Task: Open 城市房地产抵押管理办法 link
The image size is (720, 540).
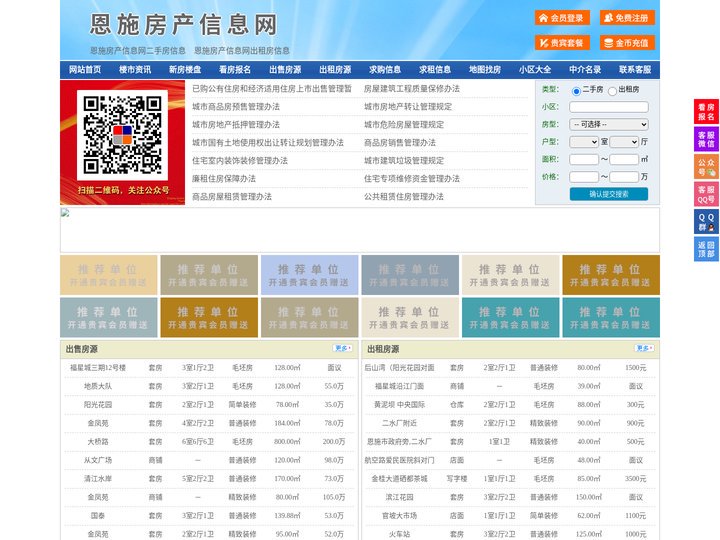Action: coord(236,124)
